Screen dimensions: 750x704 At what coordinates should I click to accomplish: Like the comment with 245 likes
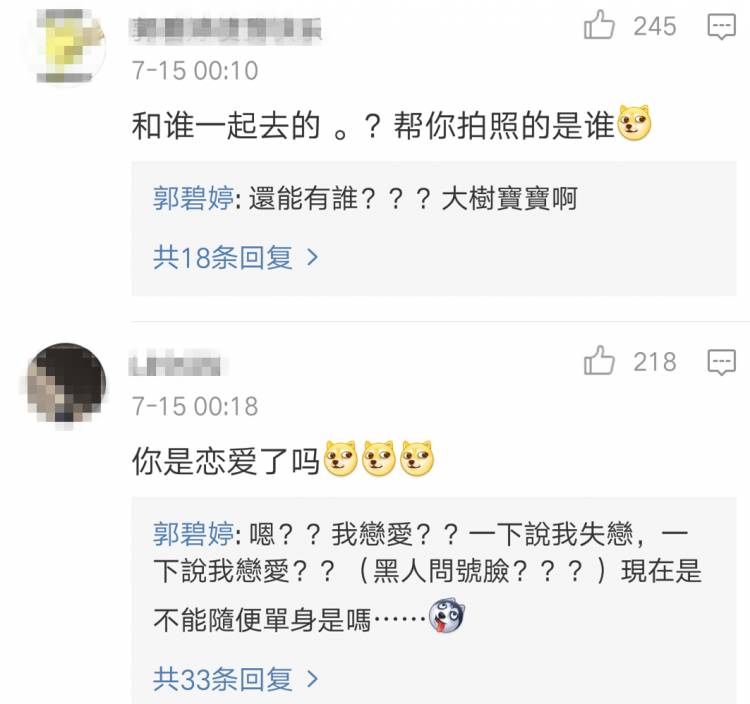[599, 25]
